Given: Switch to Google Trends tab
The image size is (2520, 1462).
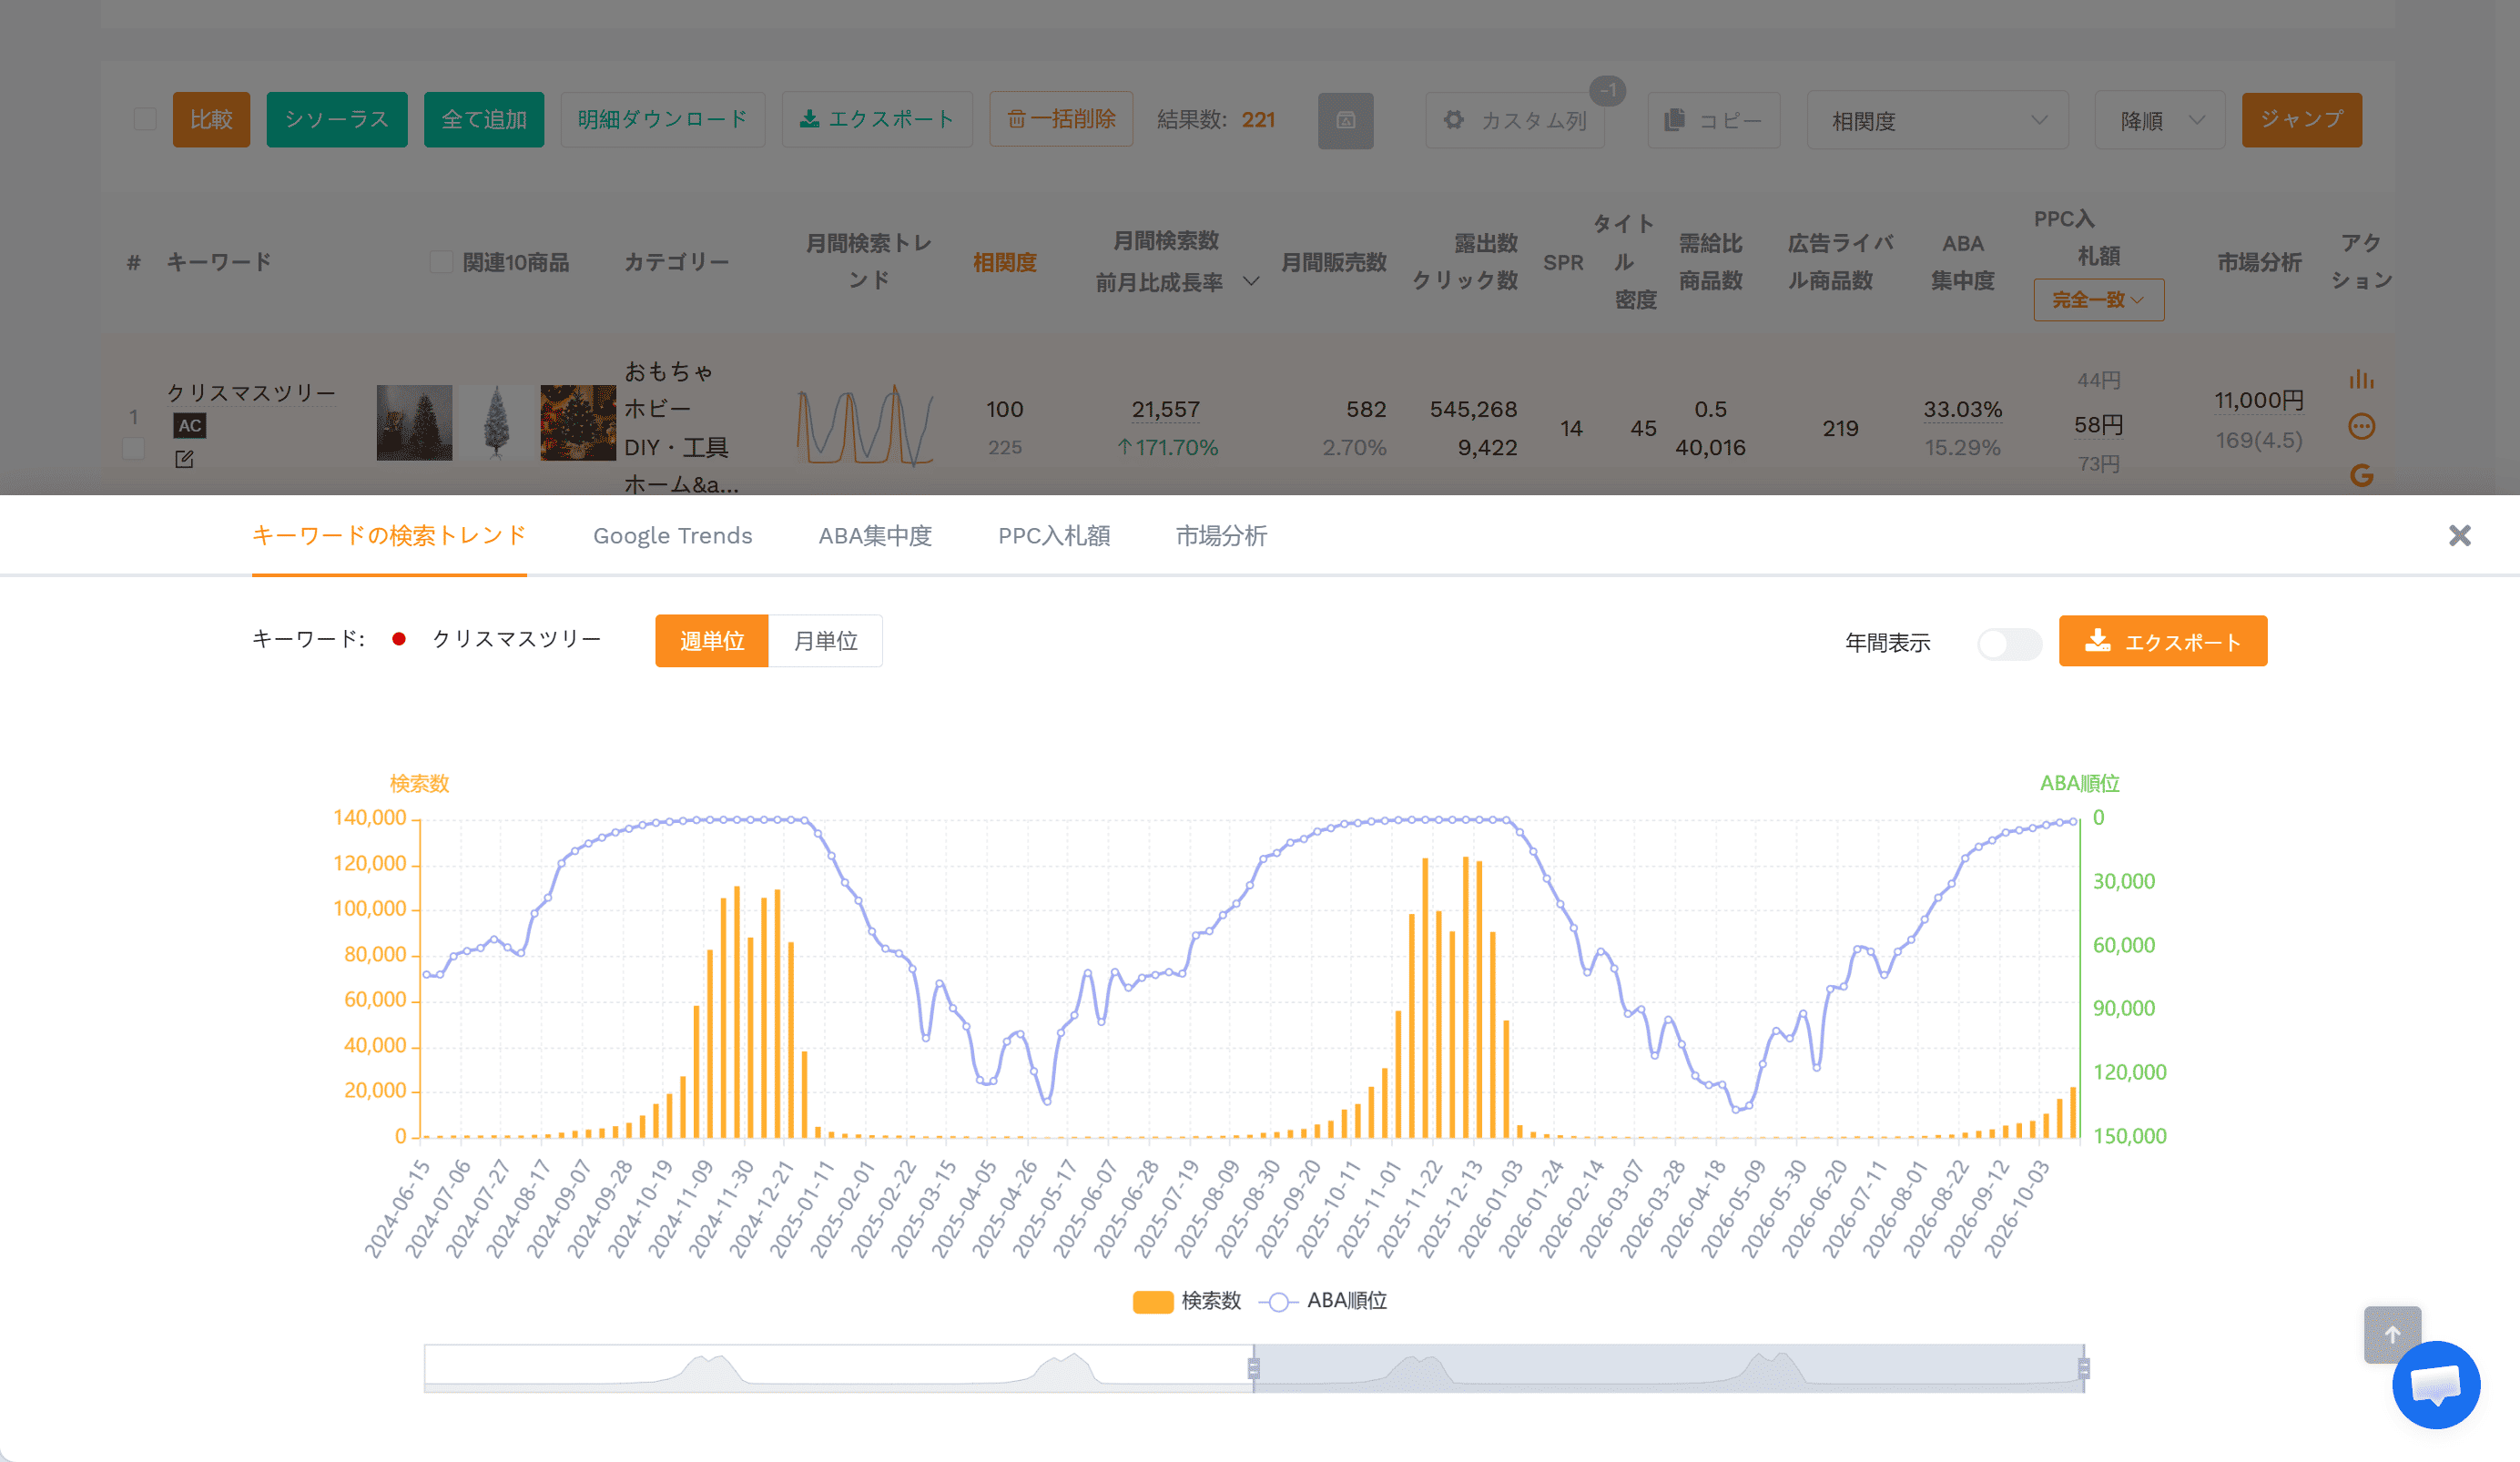Looking at the screenshot, I should 672,536.
